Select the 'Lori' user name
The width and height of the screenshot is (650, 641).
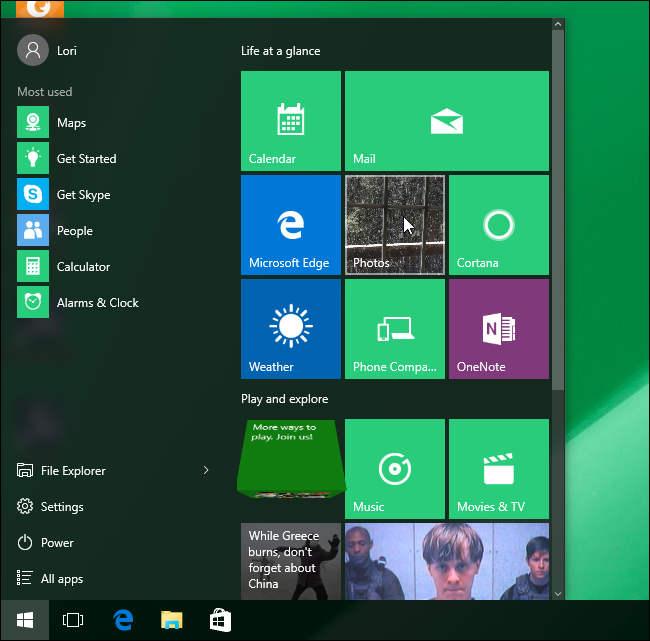click(x=67, y=51)
